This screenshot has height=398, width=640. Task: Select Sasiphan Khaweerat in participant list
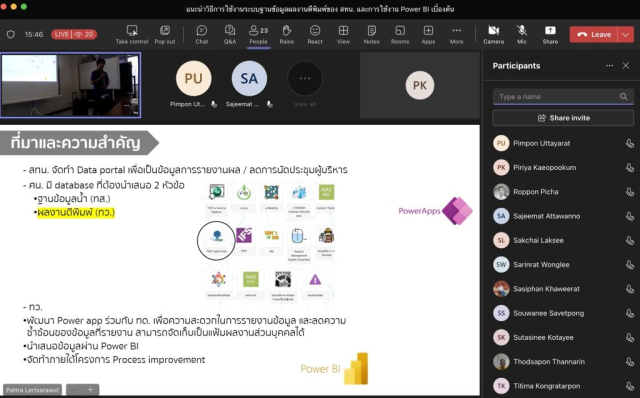[x=563, y=289]
